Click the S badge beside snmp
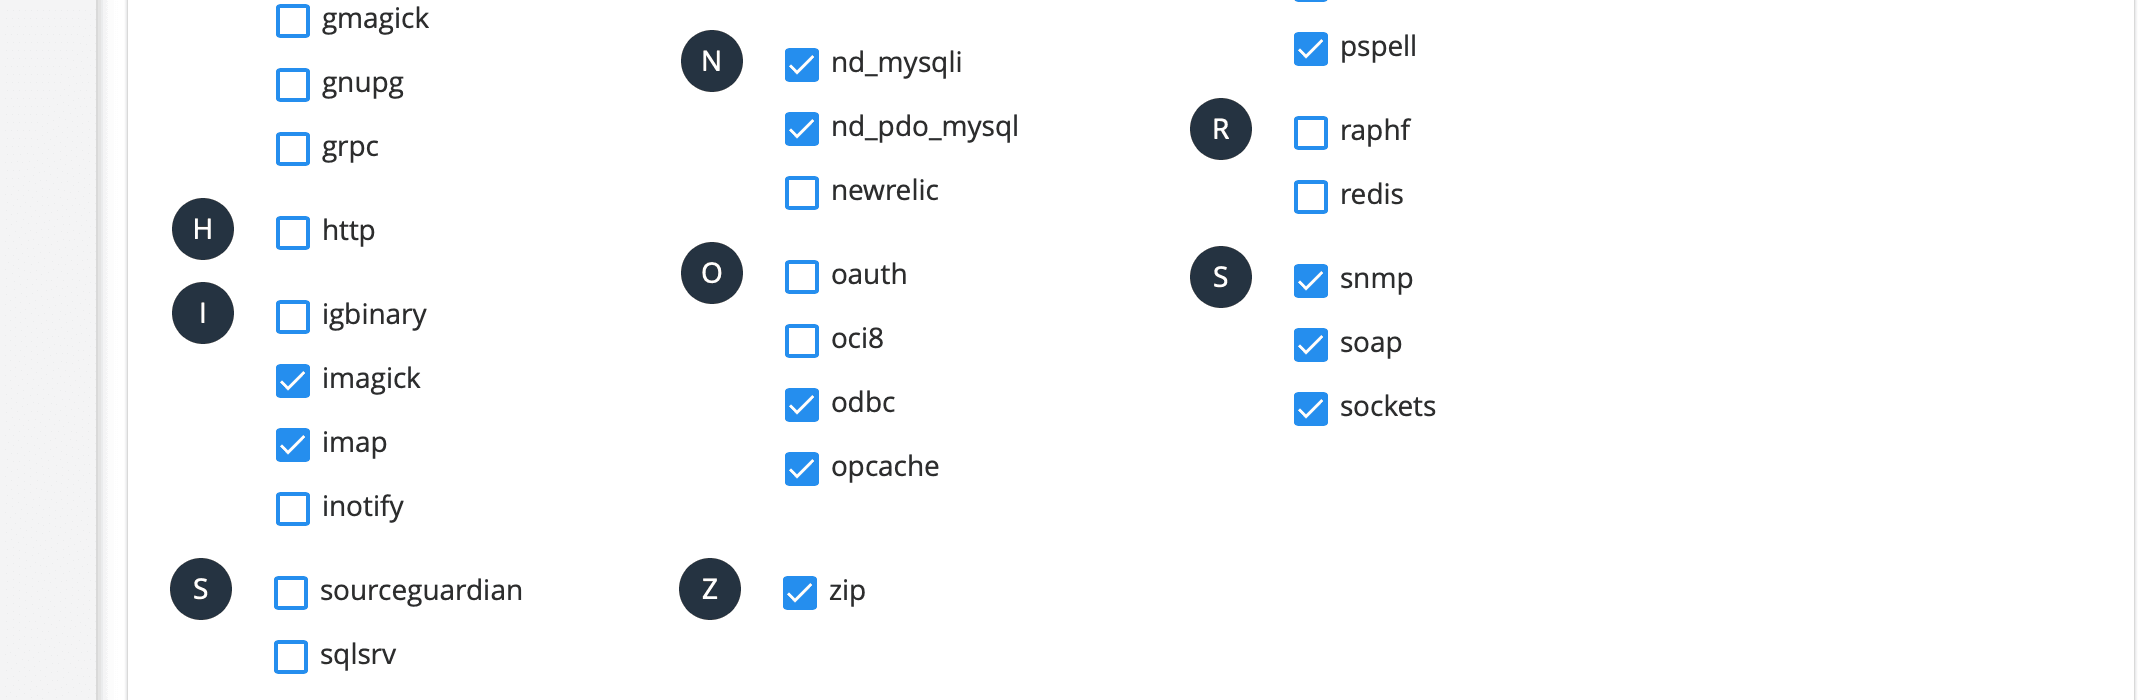Viewport: 2150px width, 700px height. tap(1221, 277)
